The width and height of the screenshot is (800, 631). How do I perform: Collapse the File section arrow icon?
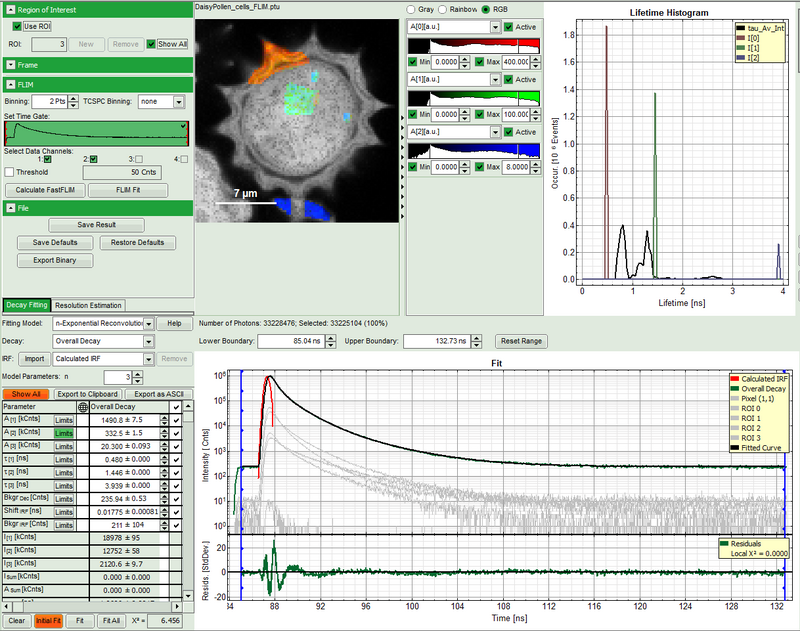(x=10, y=208)
